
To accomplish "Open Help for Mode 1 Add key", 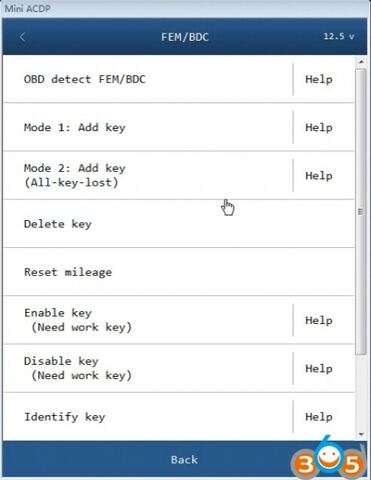I will click(x=319, y=127).
